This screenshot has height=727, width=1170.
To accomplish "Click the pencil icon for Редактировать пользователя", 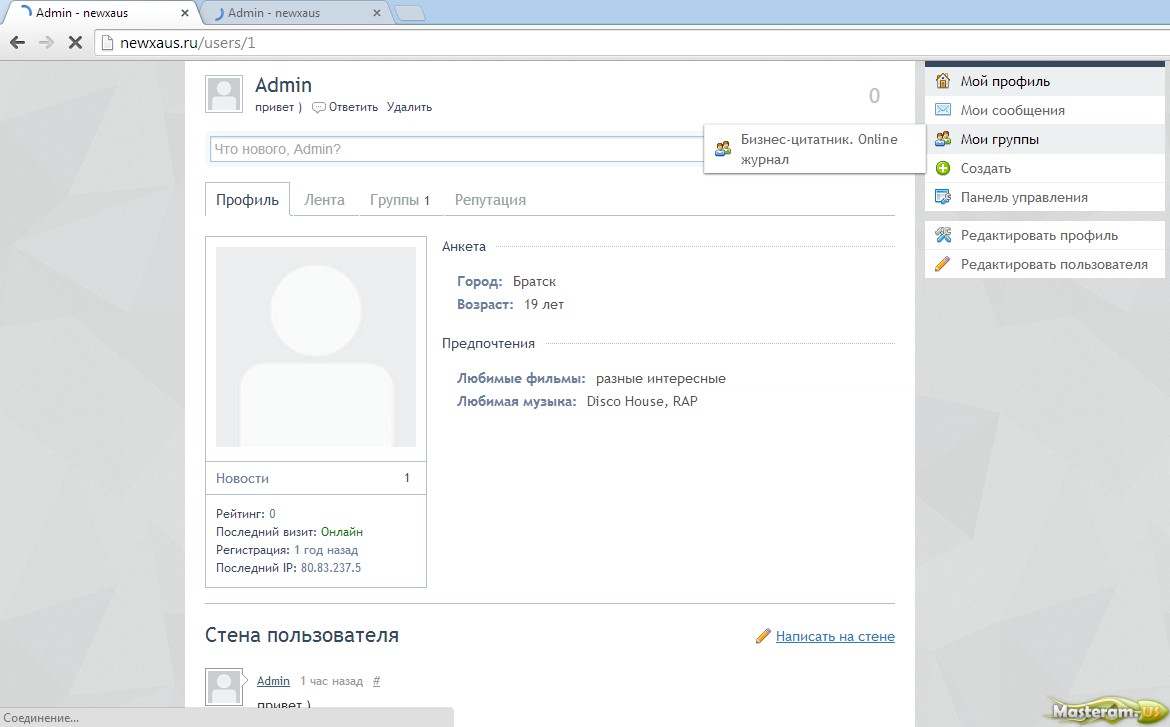I will pyautogui.click(x=942, y=264).
